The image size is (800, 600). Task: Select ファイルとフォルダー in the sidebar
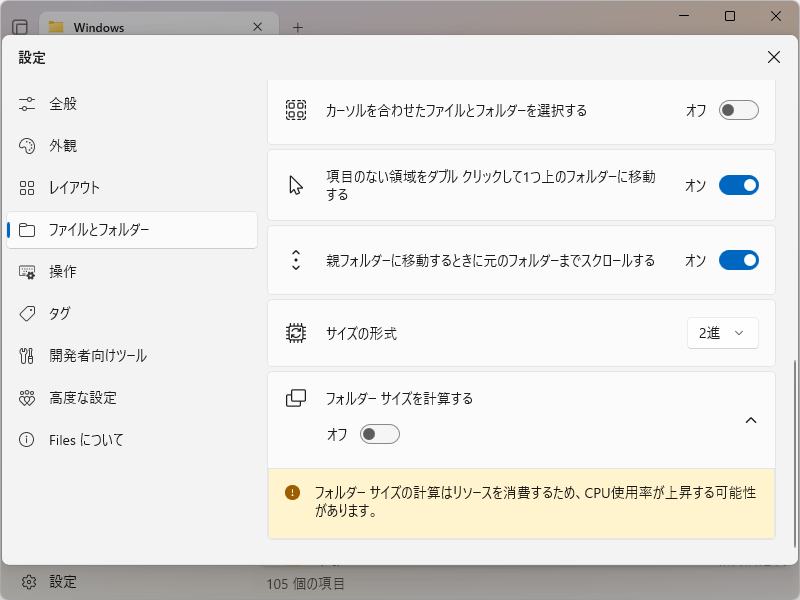click(x=100, y=229)
